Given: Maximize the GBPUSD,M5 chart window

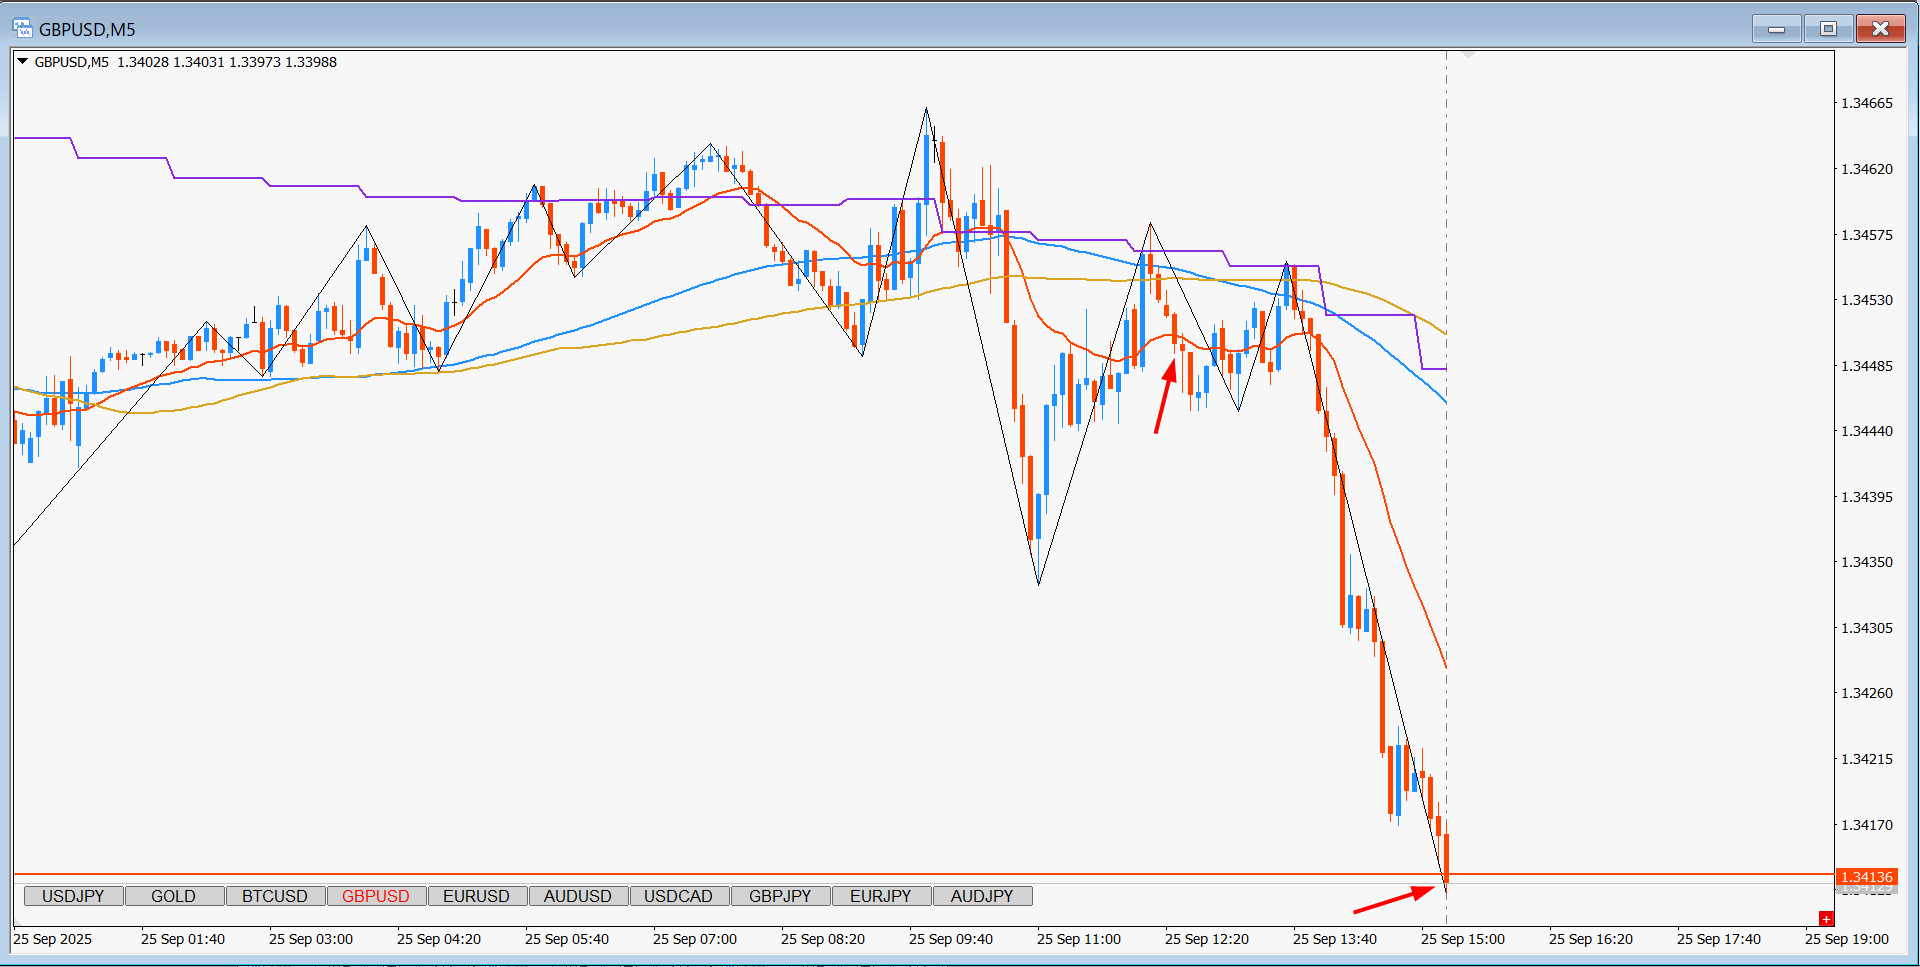Looking at the screenshot, I should coord(1828,29).
